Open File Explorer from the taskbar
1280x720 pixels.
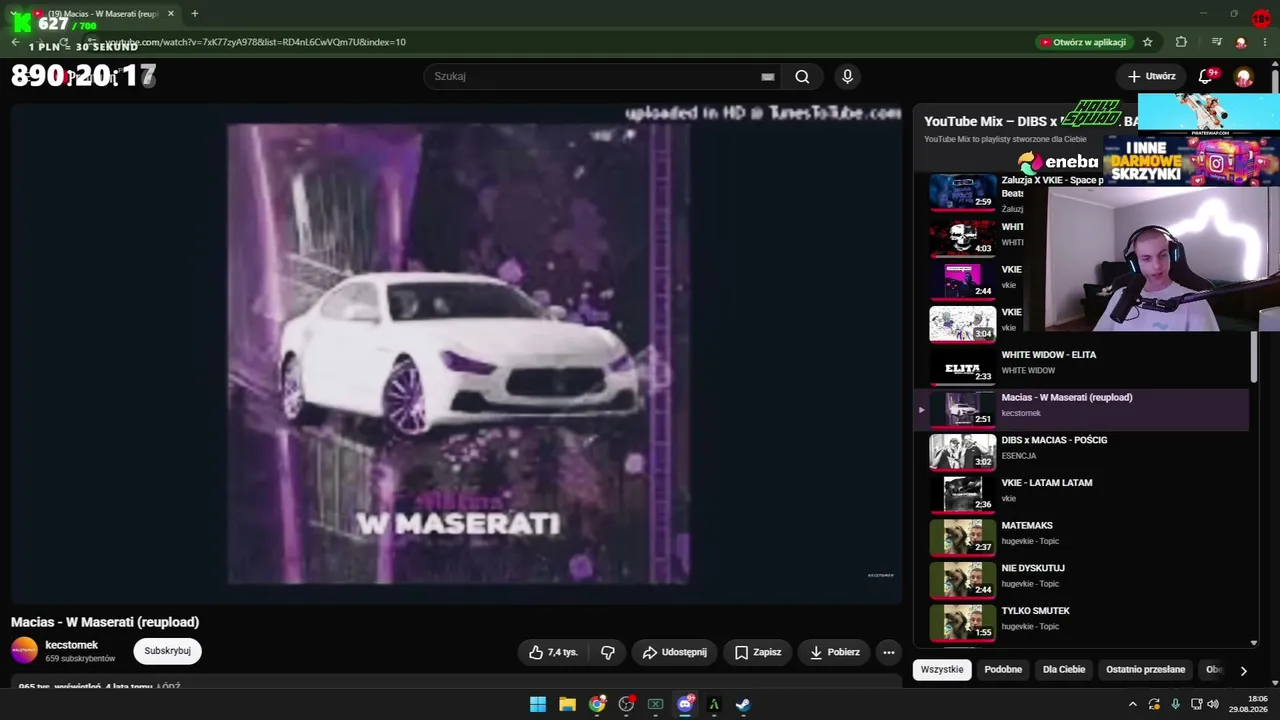pyautogui.click(x=567, y=704)
